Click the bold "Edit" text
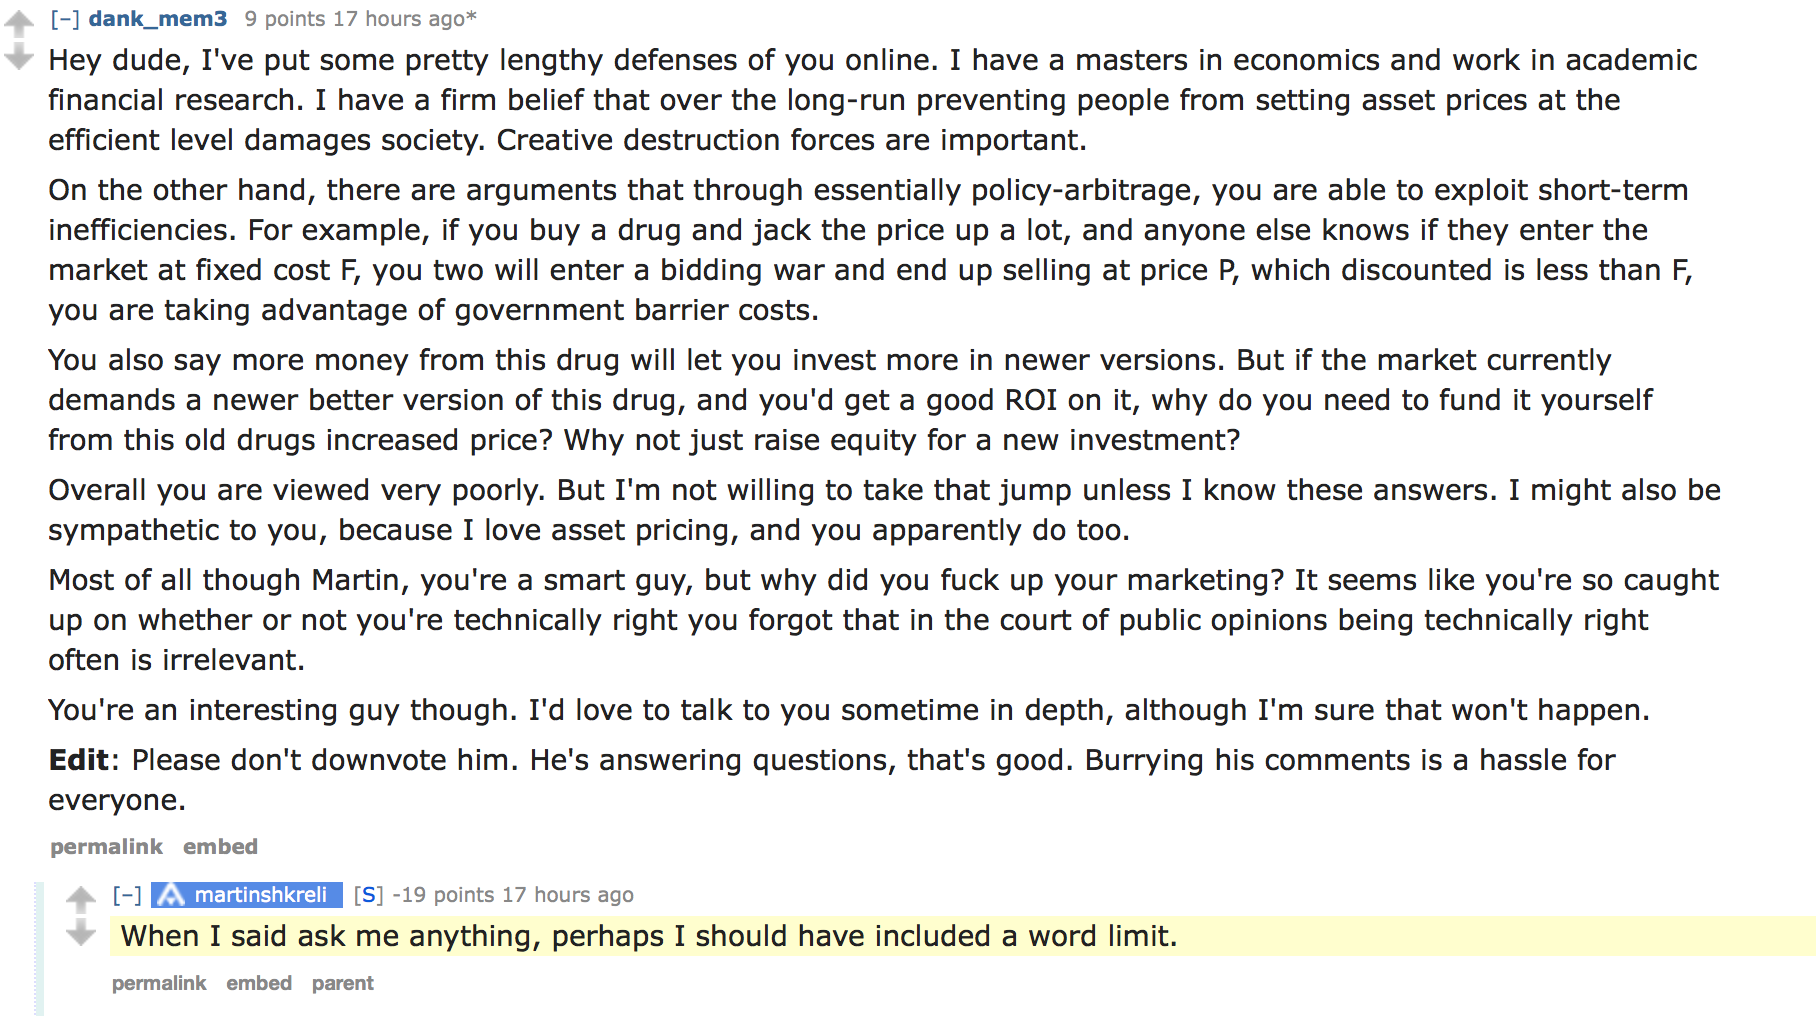 pos(78,760)
